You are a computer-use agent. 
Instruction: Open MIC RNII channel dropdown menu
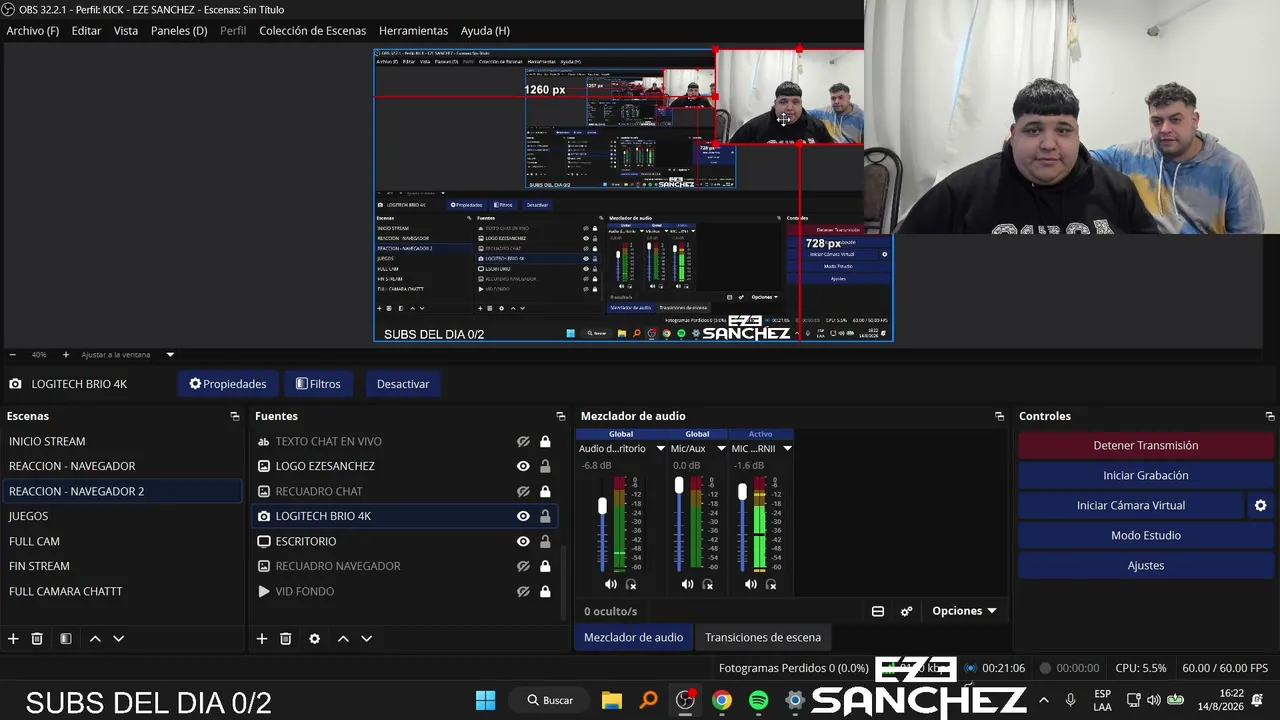(787, 449)
